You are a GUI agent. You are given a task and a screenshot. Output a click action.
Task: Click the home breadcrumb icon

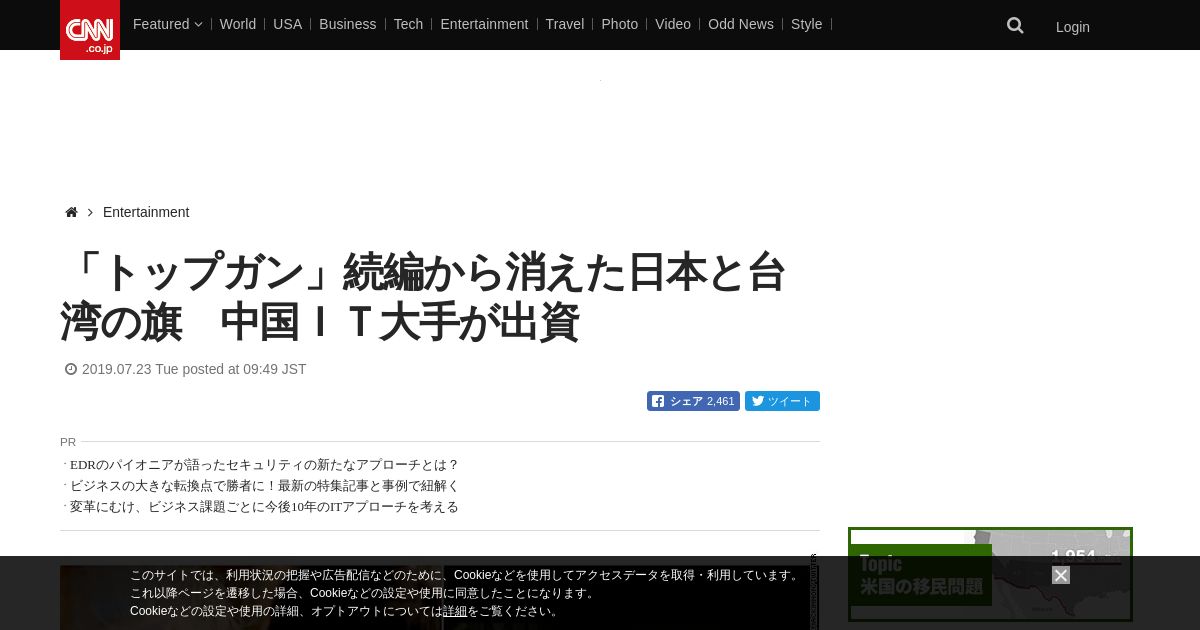(x=71, y=212)
